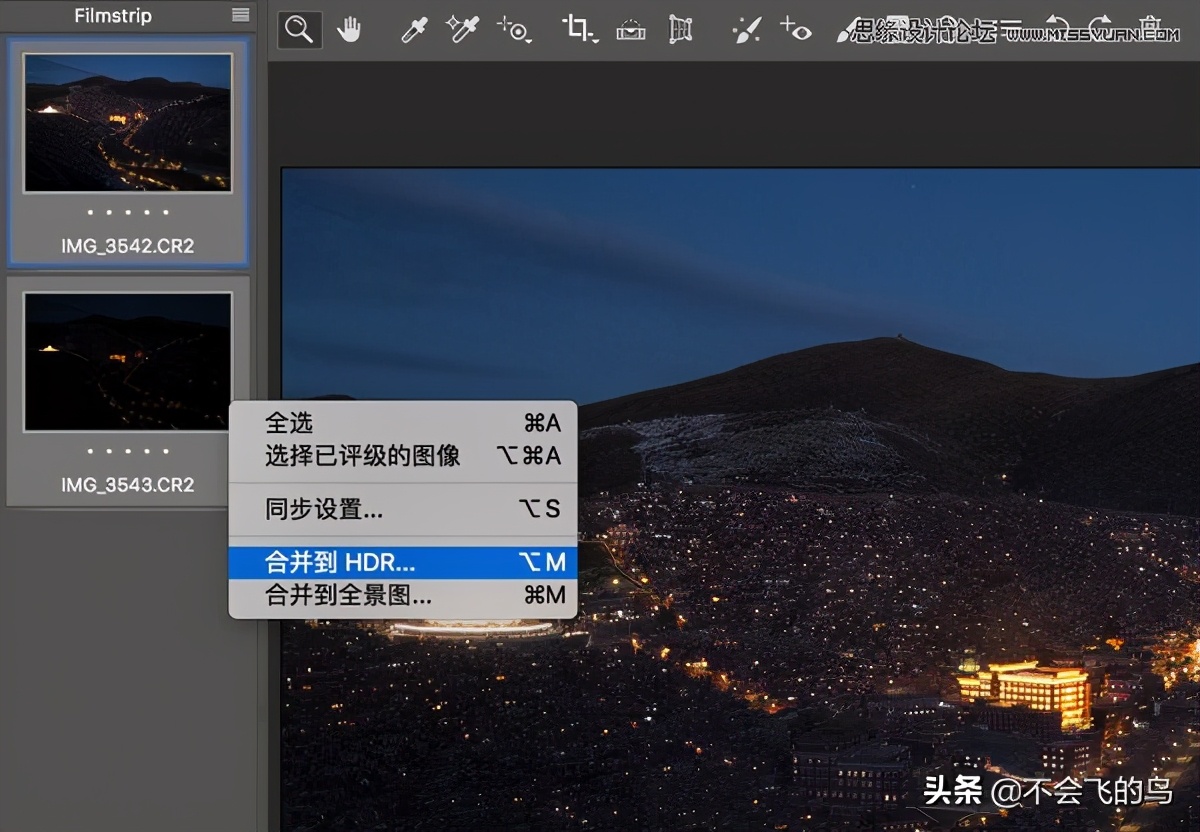Select the Zoom tool
1200x832 pixels.
pyautogui.click(x=298, y=29)
